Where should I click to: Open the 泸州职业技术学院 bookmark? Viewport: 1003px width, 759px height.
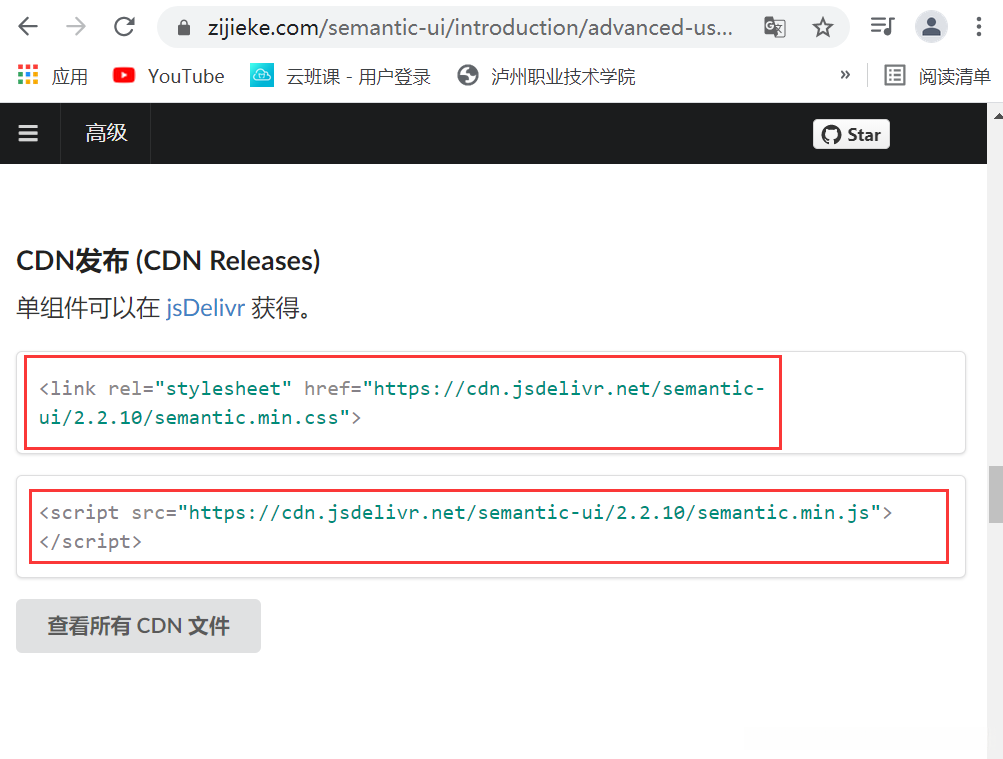547,76
